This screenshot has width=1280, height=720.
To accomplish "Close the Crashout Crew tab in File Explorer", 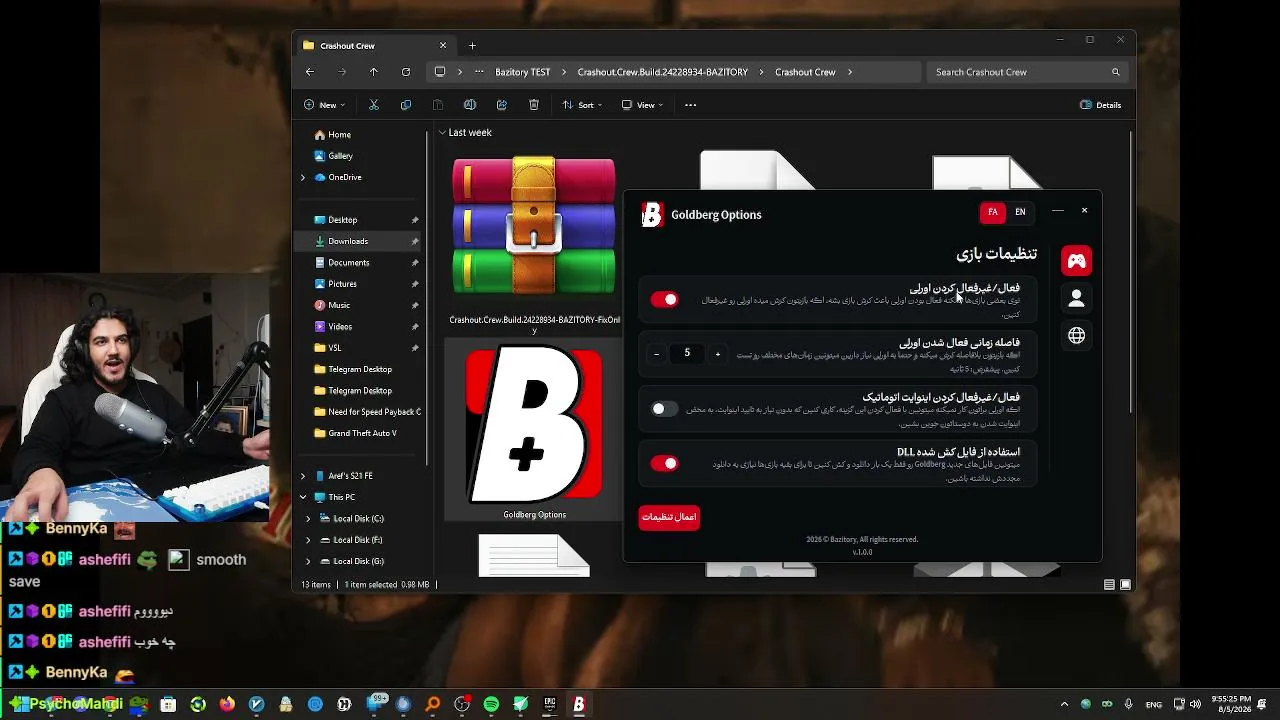I will pos(443,45).
